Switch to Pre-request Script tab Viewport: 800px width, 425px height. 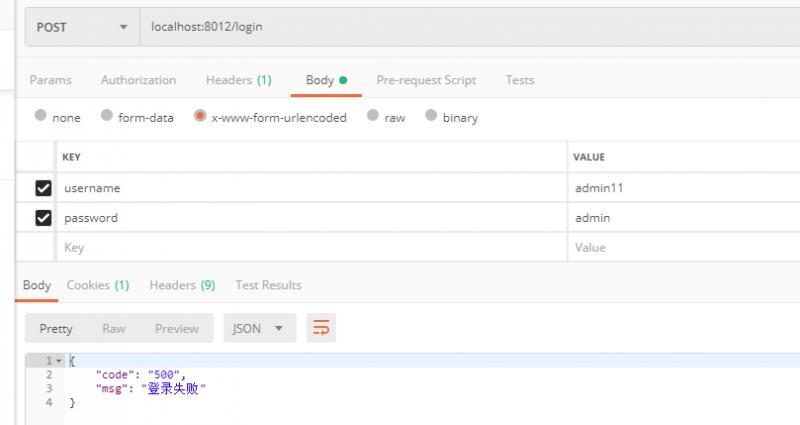point(426,80)
